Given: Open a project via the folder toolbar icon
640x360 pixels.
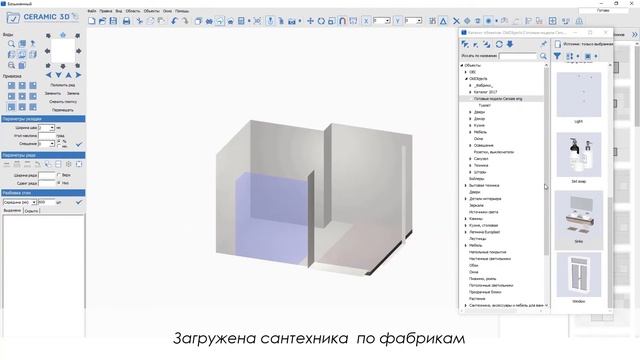Looking at the screenshot, I should 102,21.
